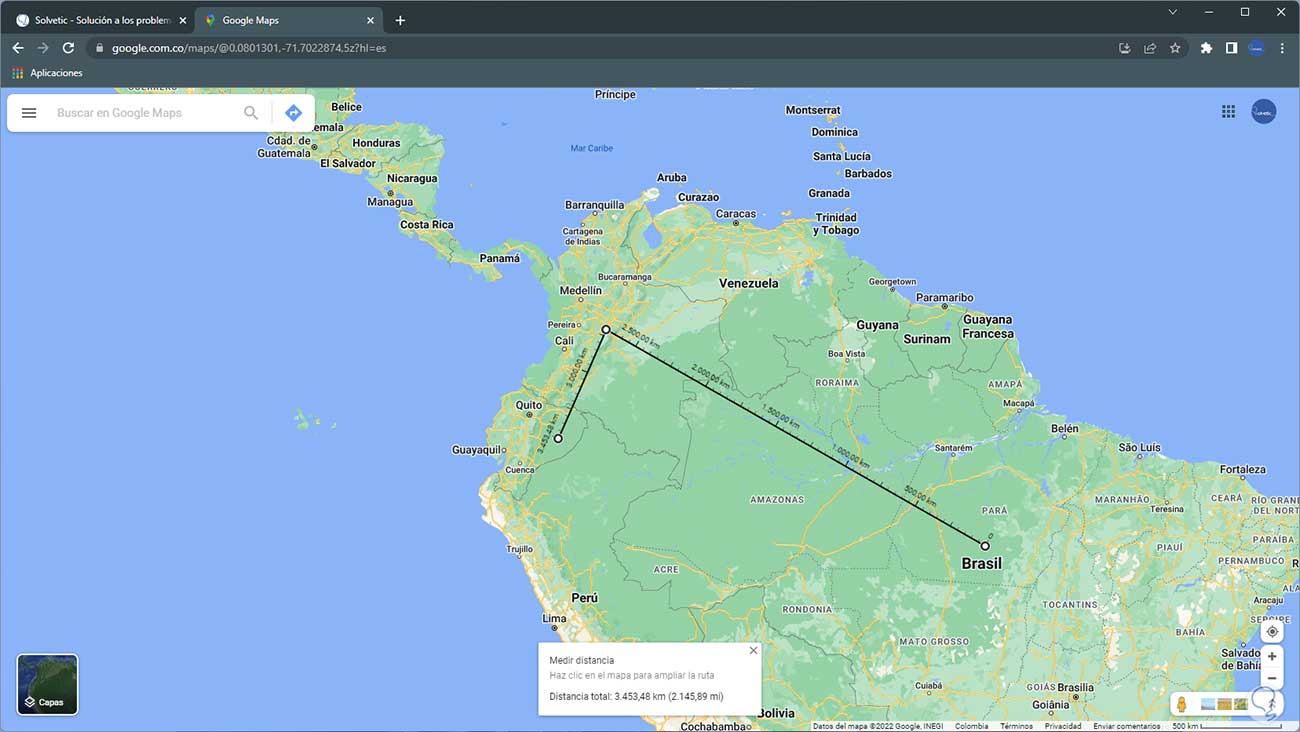Select the measurement endpoint near Brasil
This screenshot has height=732, width=1300.
click(x=985, y=546)
